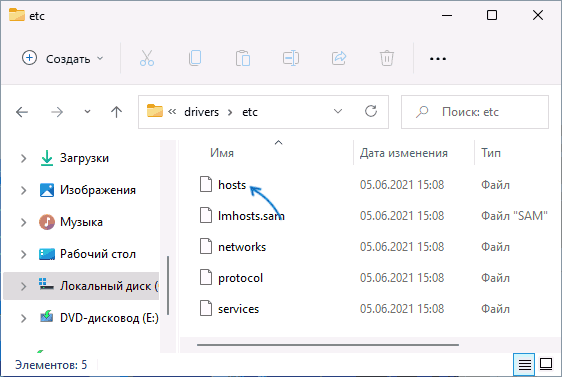Screen dimensions: 562x377
Task: Click the Поиск: etc search field
Action: tap(475, 112)
